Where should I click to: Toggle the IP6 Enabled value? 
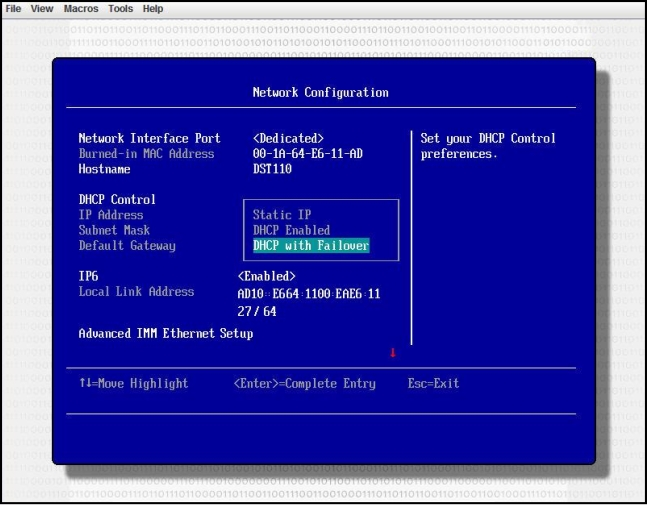pyautogui.click(x=267, y=276)
